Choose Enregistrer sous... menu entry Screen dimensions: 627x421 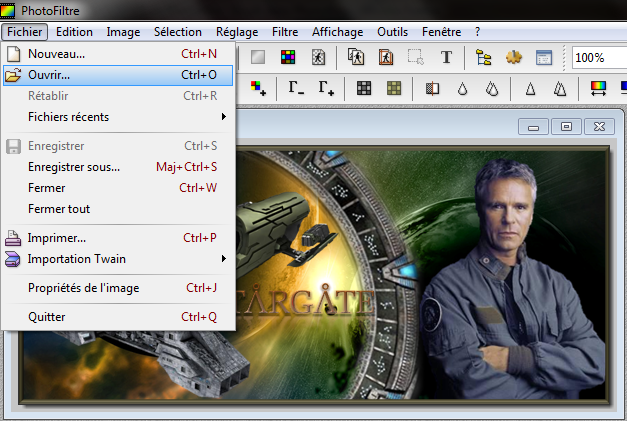[118, 167]
